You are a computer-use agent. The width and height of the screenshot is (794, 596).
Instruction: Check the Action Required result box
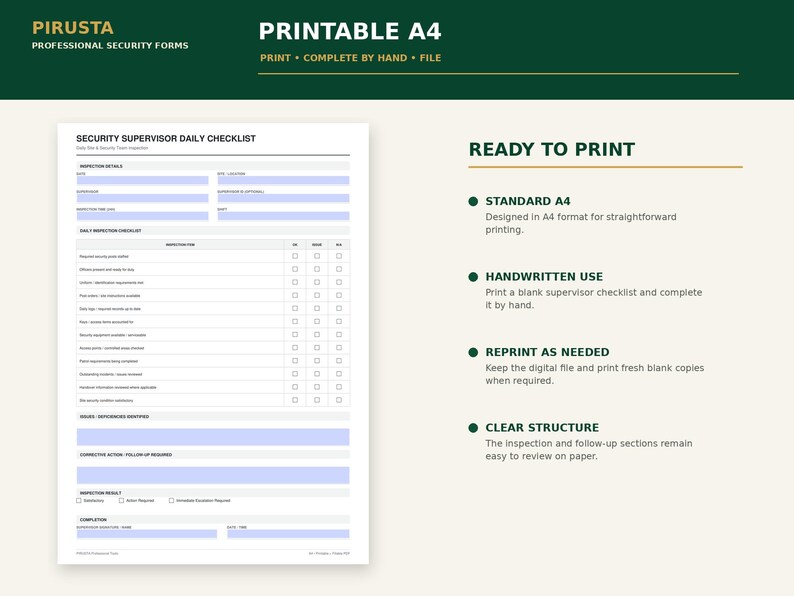click(x=122, y=500)
